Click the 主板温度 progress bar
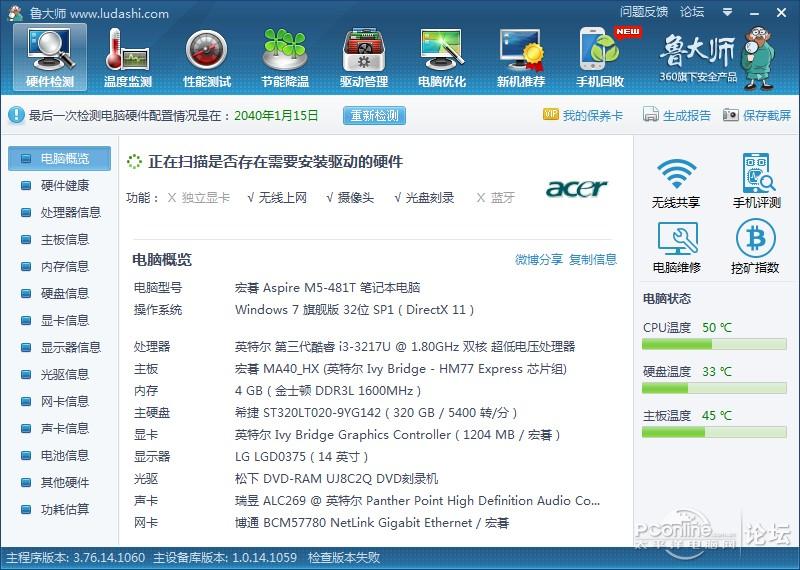The image size is (800, 570). pos(714,433)
